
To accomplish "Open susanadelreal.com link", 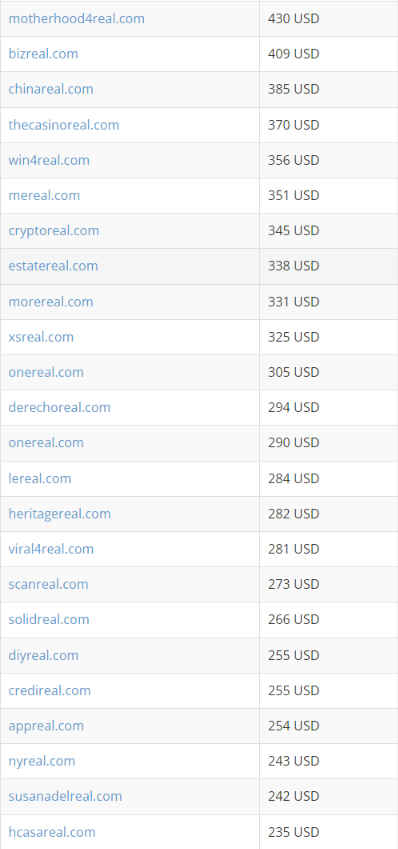I will 65,796.
